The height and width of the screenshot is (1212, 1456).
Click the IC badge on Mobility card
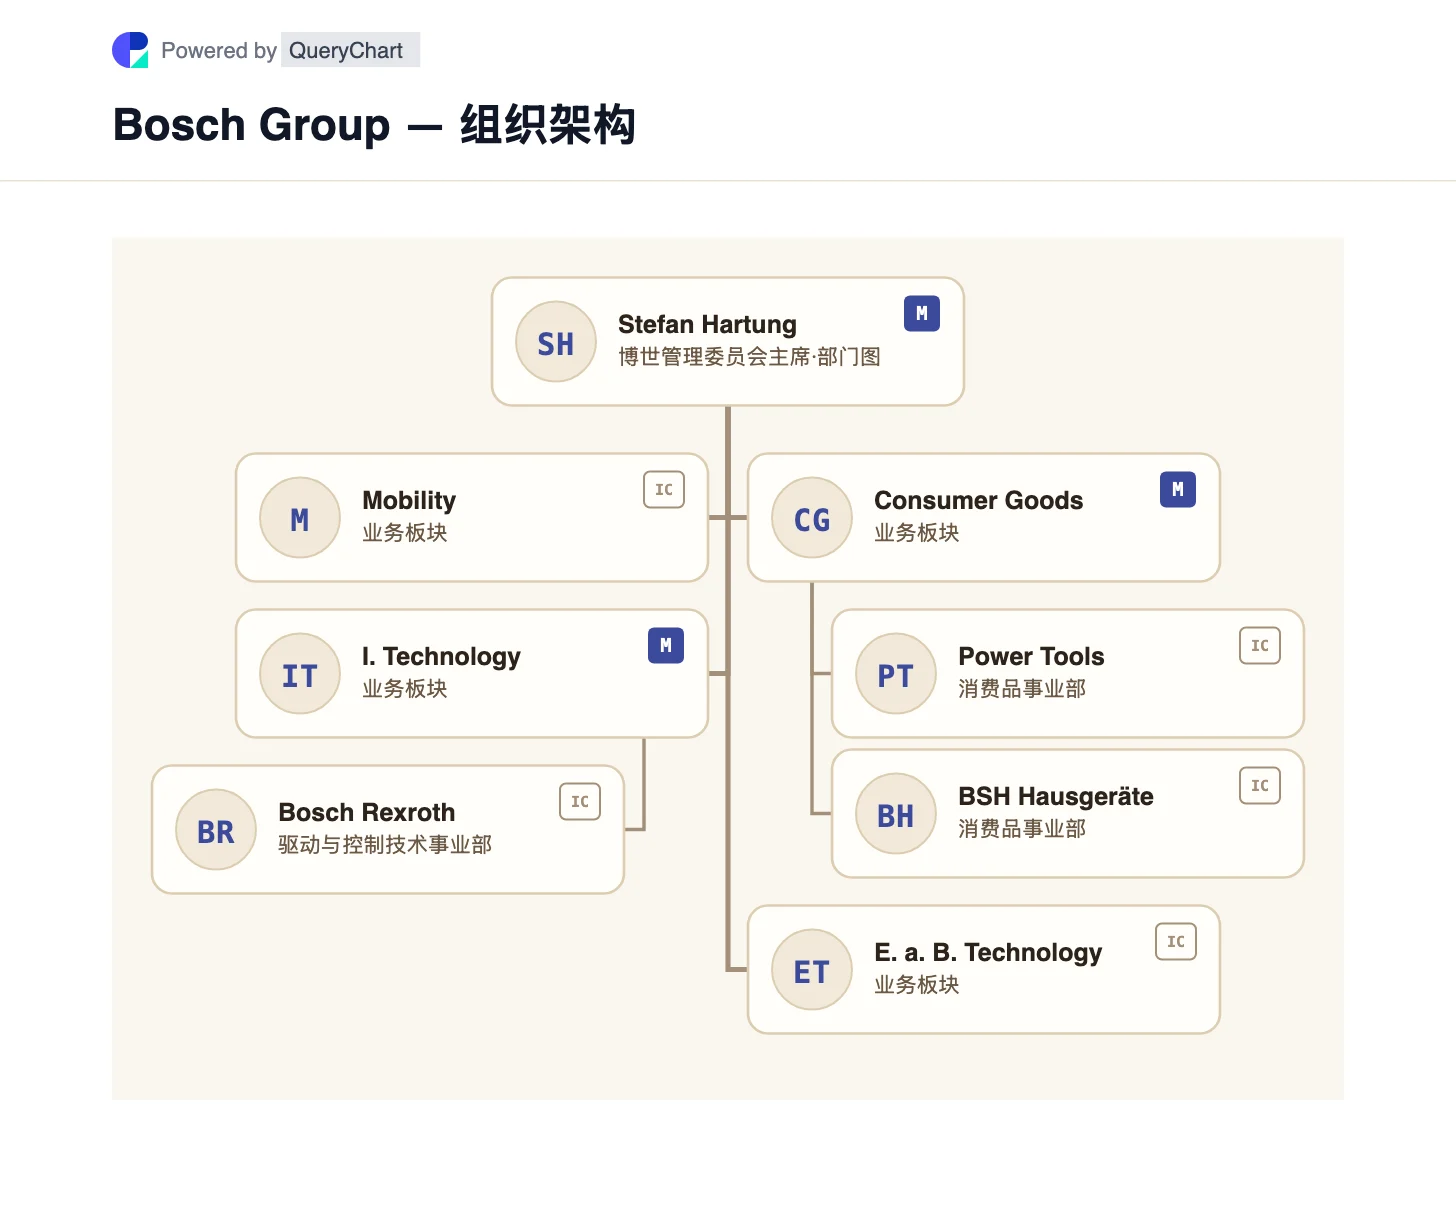[x=664, y=490]
